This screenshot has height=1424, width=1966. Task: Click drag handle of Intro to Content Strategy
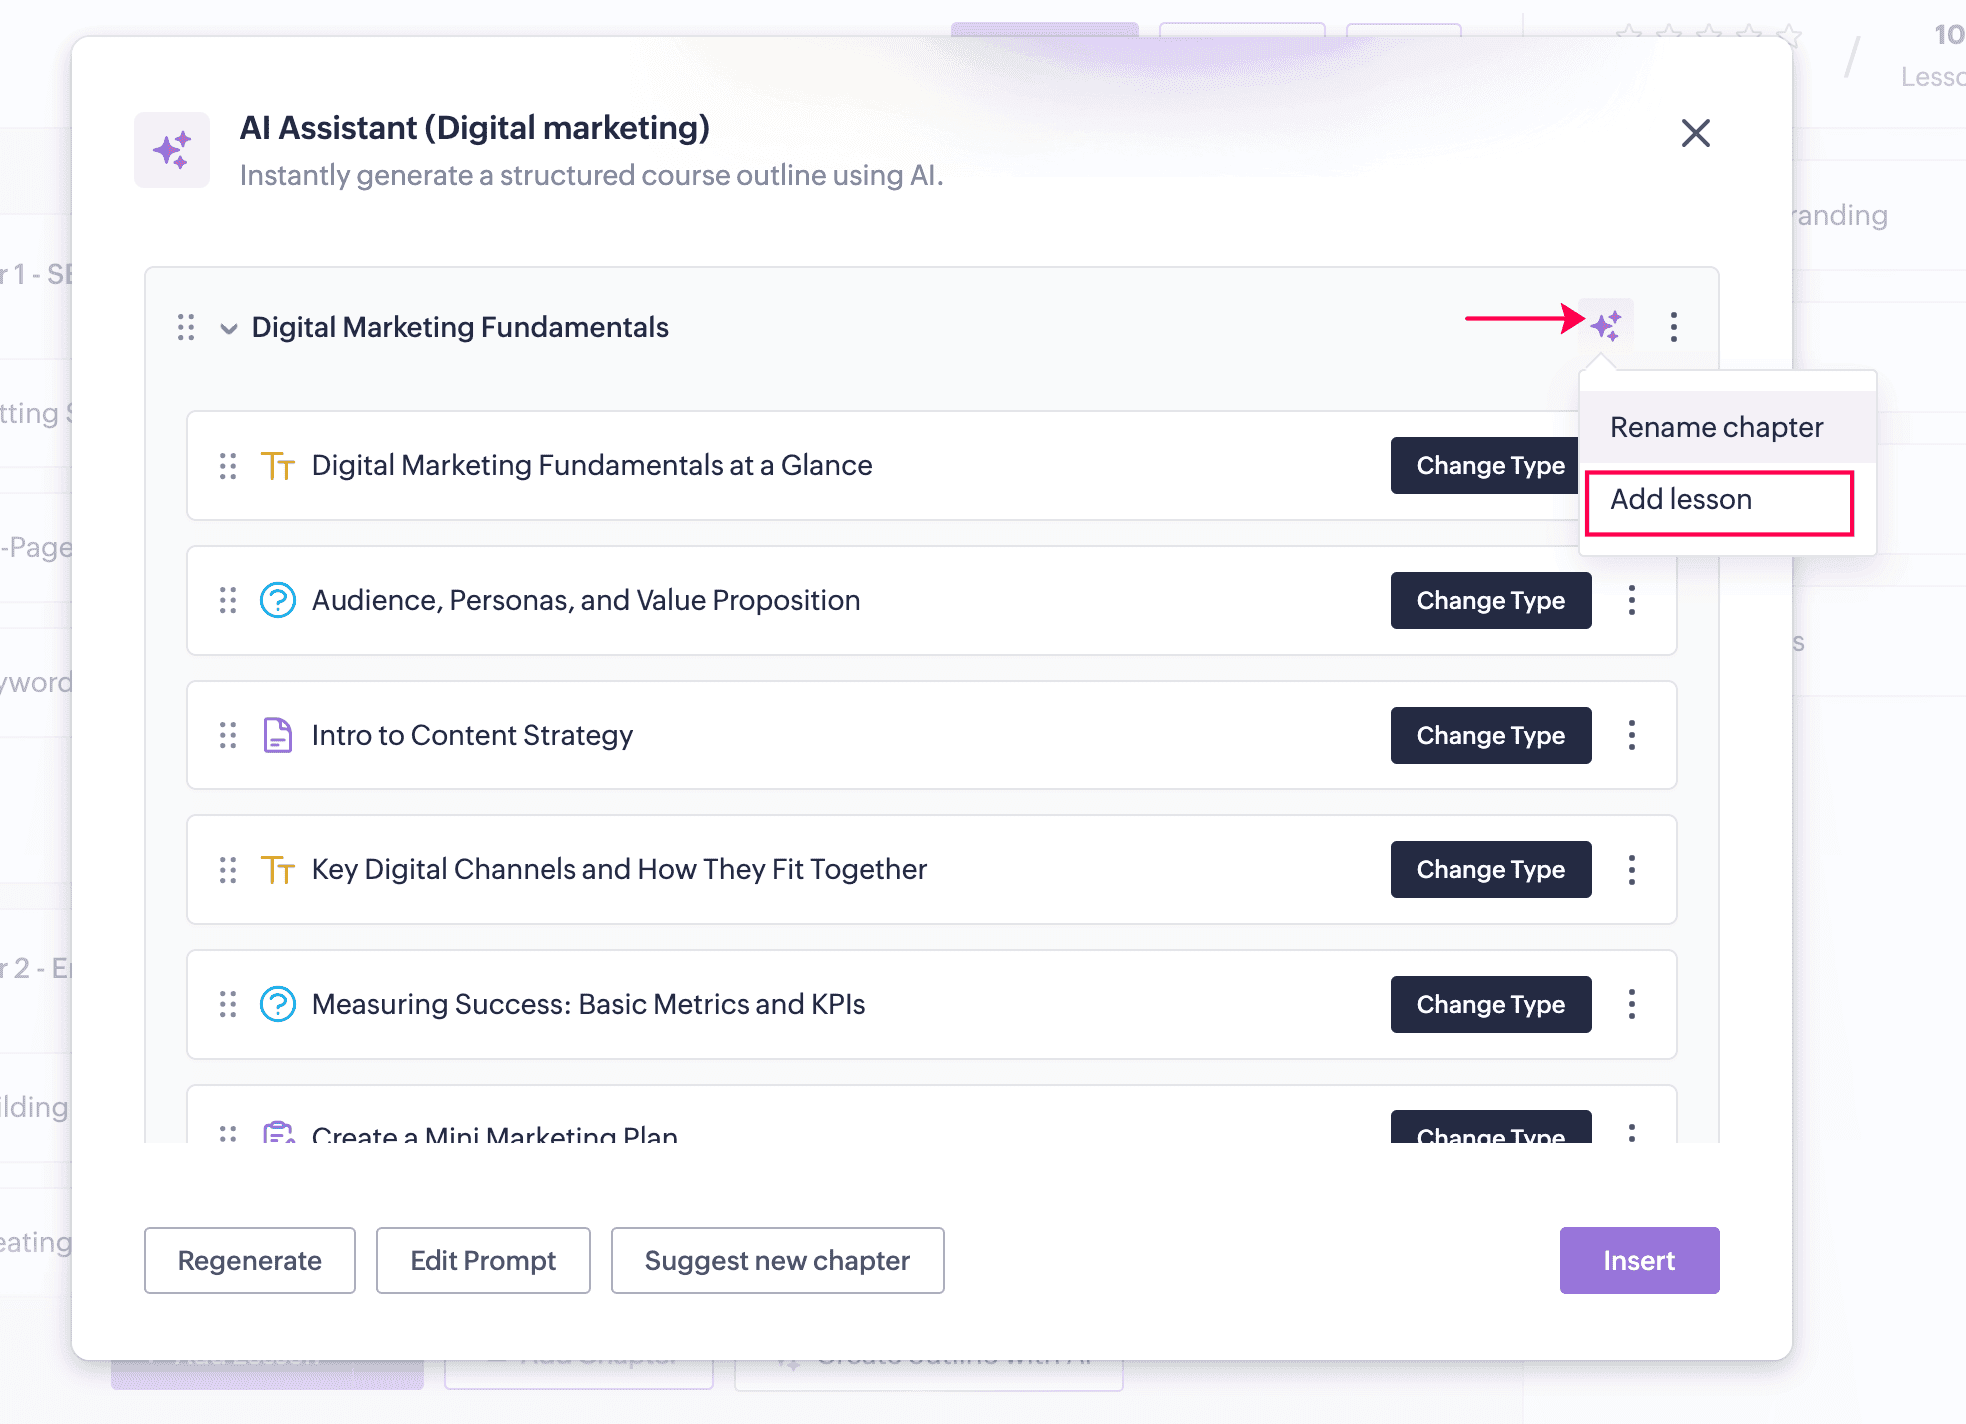(x=228, y=735)
